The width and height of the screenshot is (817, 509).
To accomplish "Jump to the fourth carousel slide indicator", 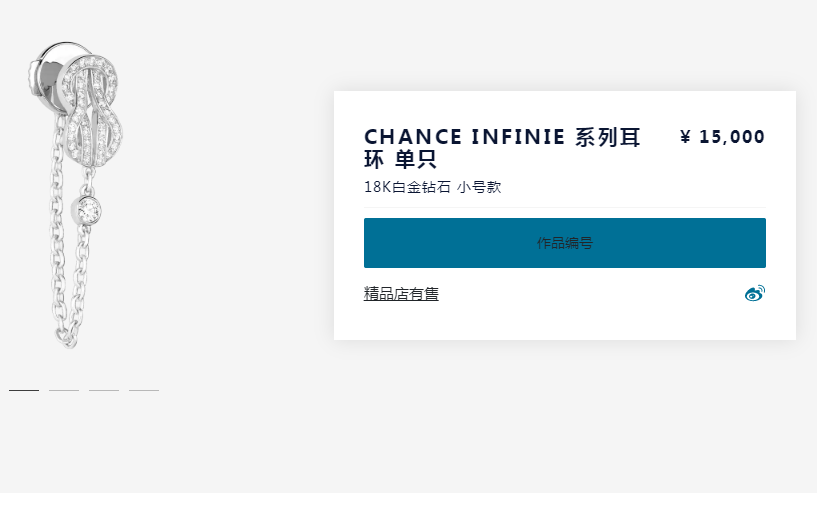I will (x=144, y=390).
